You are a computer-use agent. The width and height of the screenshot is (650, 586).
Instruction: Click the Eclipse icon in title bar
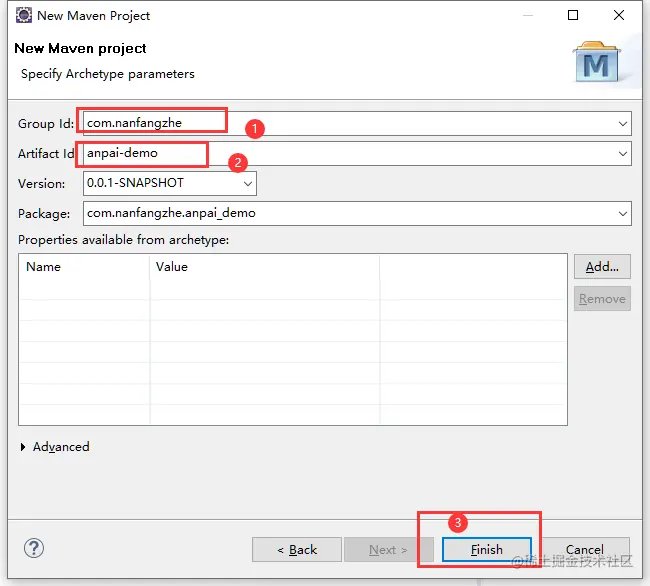coord(24,15)
